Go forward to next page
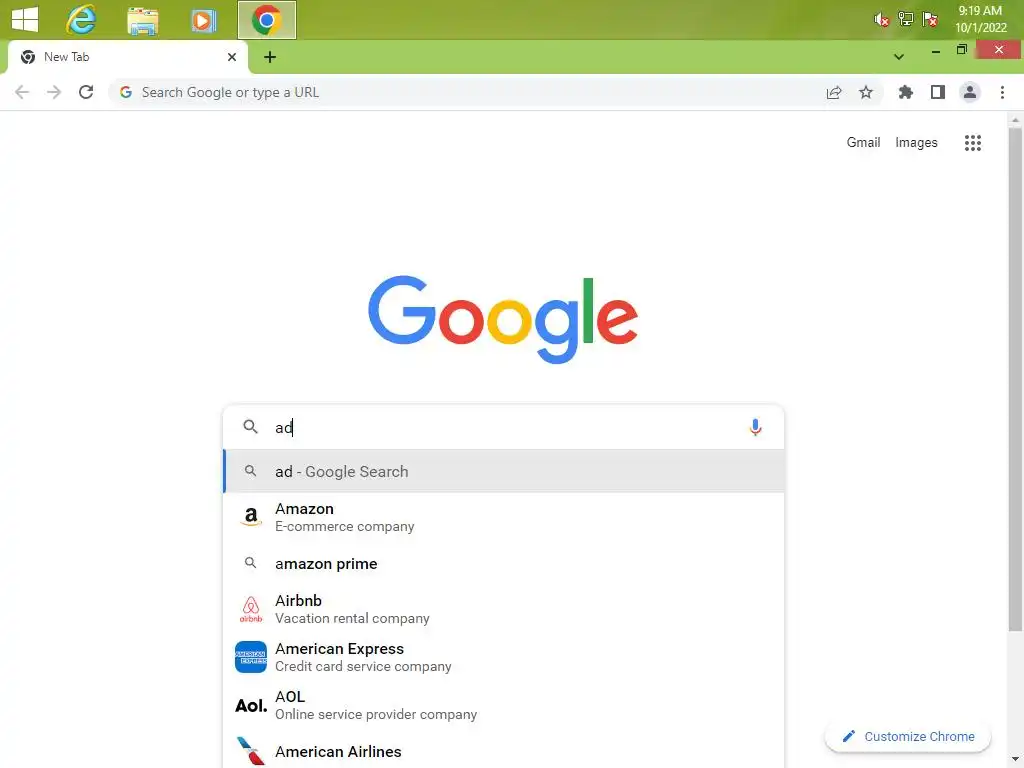This screenshot has height=768, width=1024. [x=54, y=92]
